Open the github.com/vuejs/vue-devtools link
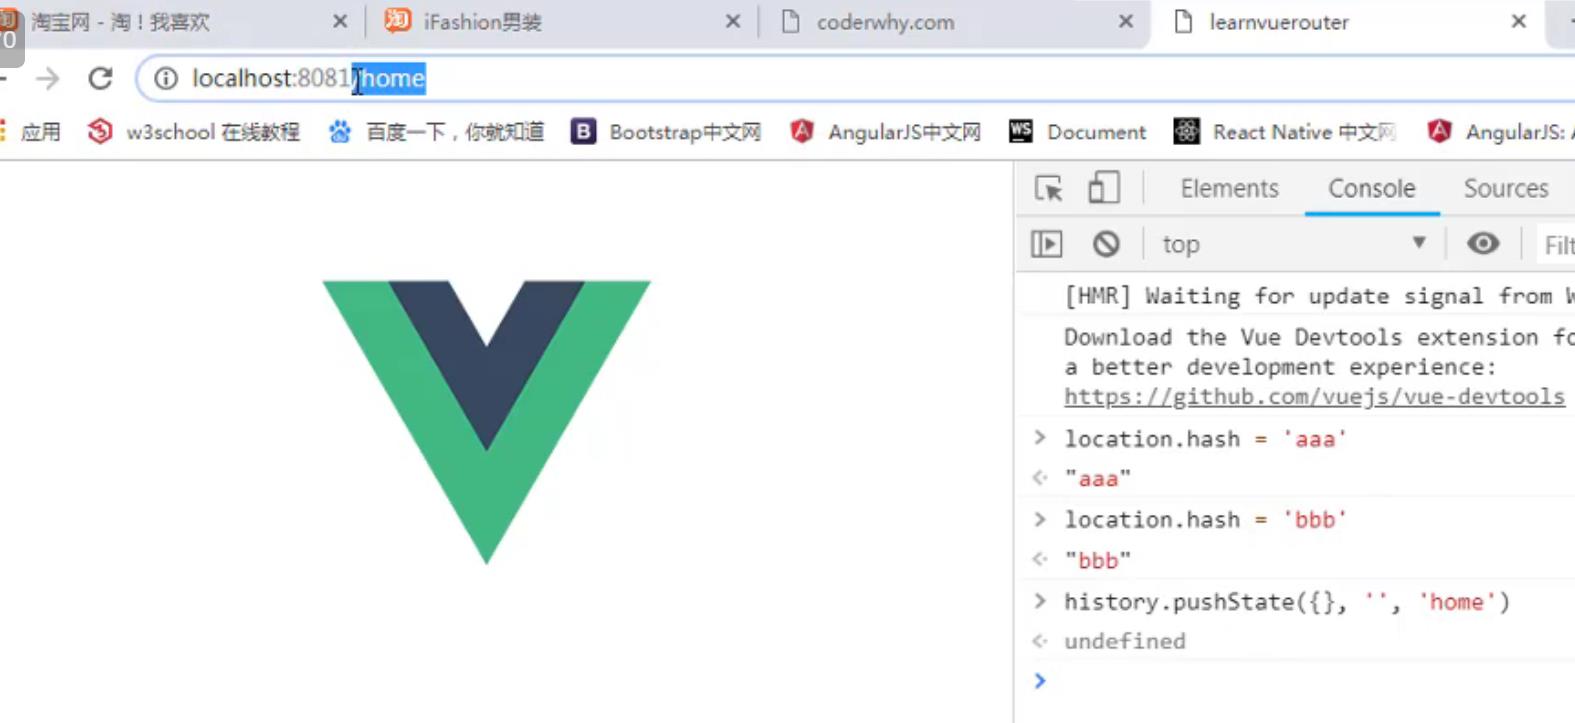 pyautogui.click(x=1314, y=397)
